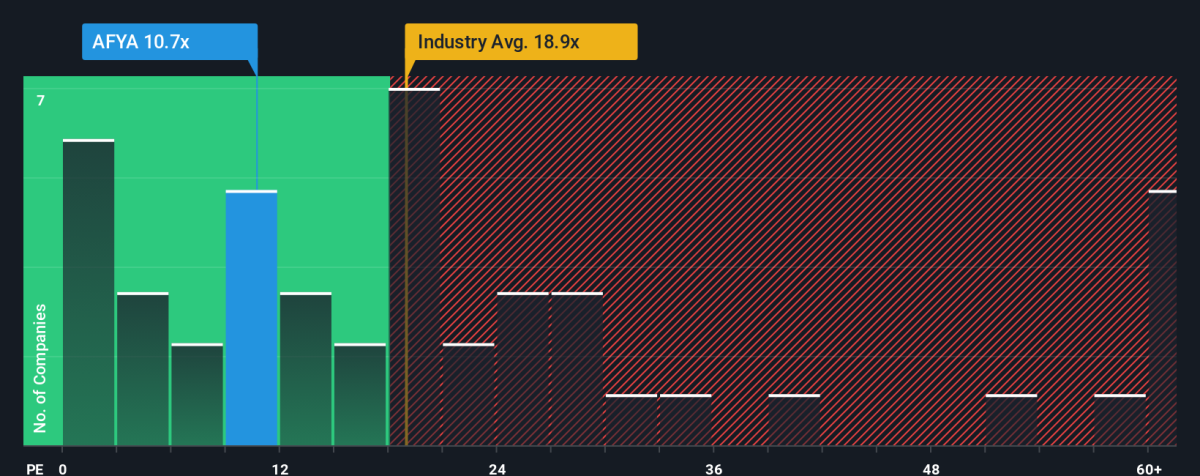Image resolution: width=1200 pixels, height=476 pixels.
Task: Click the Industry Avg. 18.9x yellow label
Action: (x=520, y=42)
